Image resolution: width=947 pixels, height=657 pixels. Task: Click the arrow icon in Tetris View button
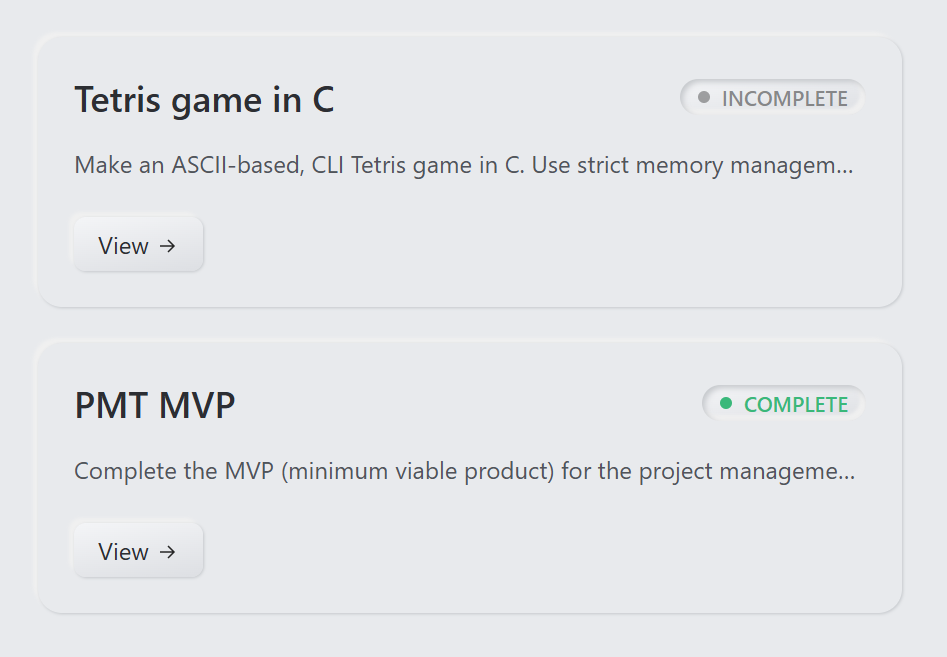coord(167,246)
